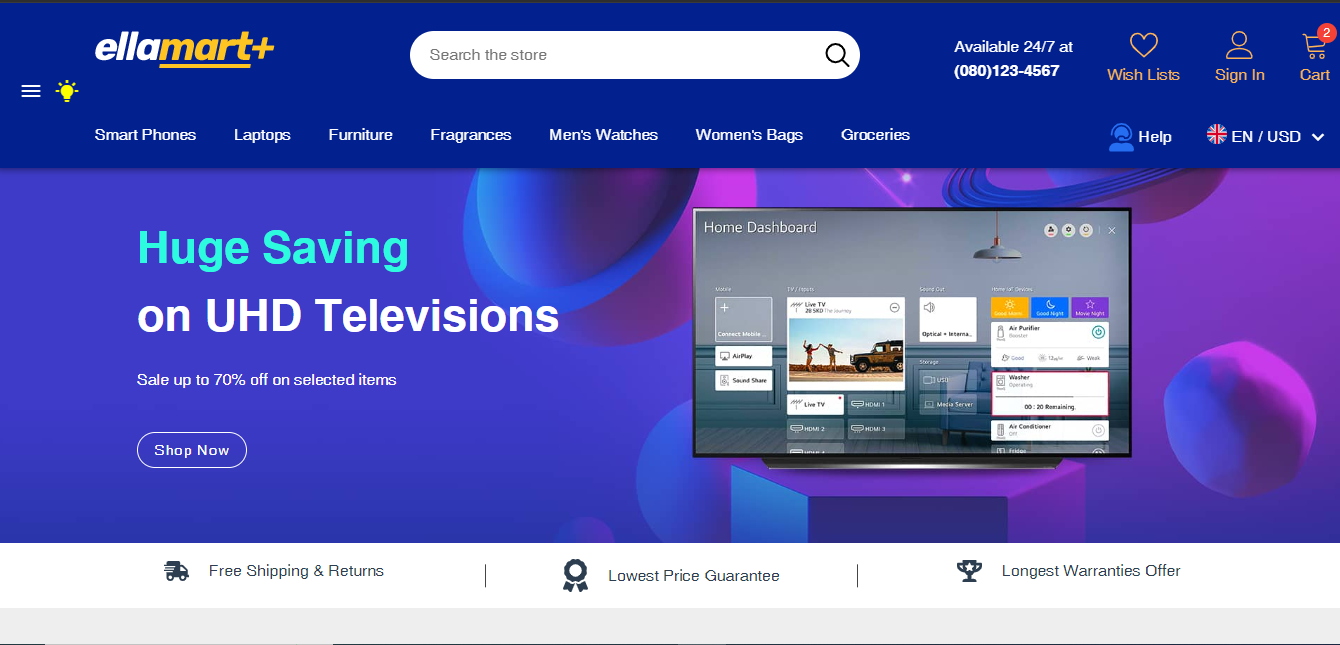Open the Laptops category
The height and width of the screenshot is (645, 1340).
262,135
